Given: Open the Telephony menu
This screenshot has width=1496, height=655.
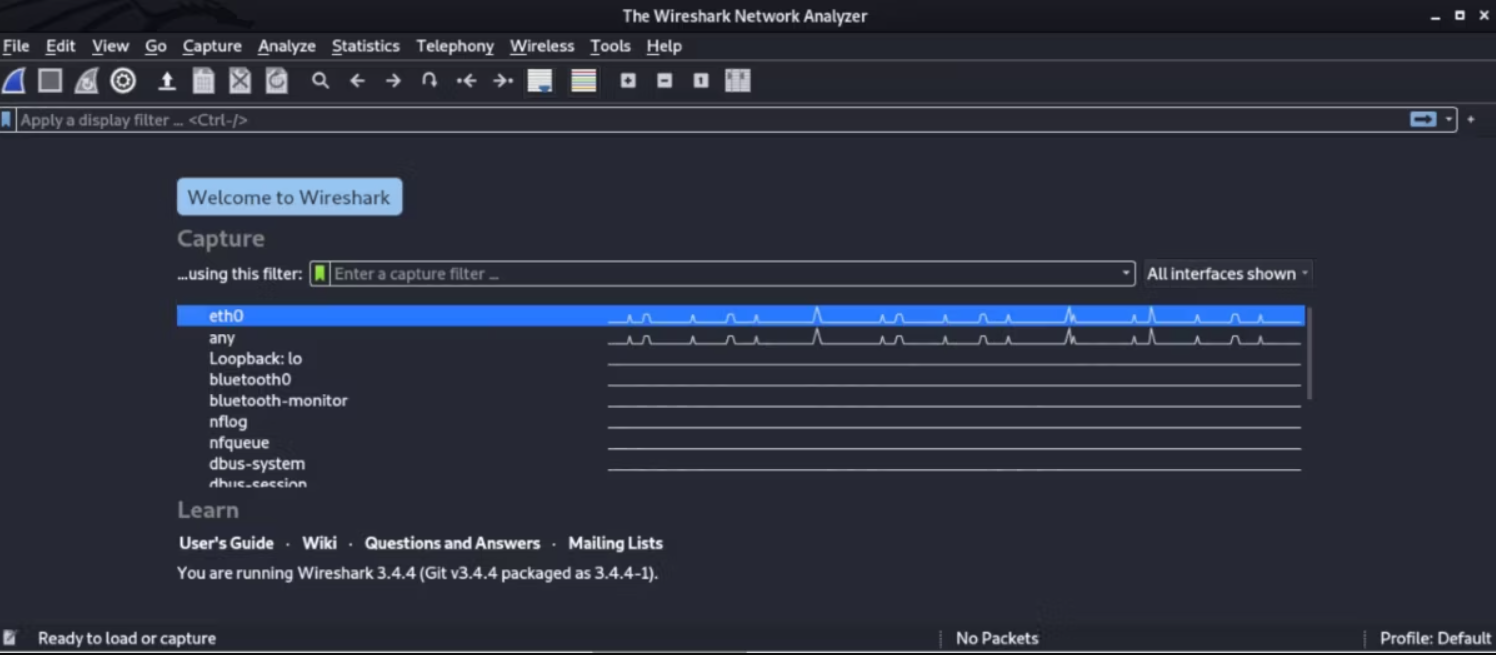Looking at the screenshot, I should (455, 46).
